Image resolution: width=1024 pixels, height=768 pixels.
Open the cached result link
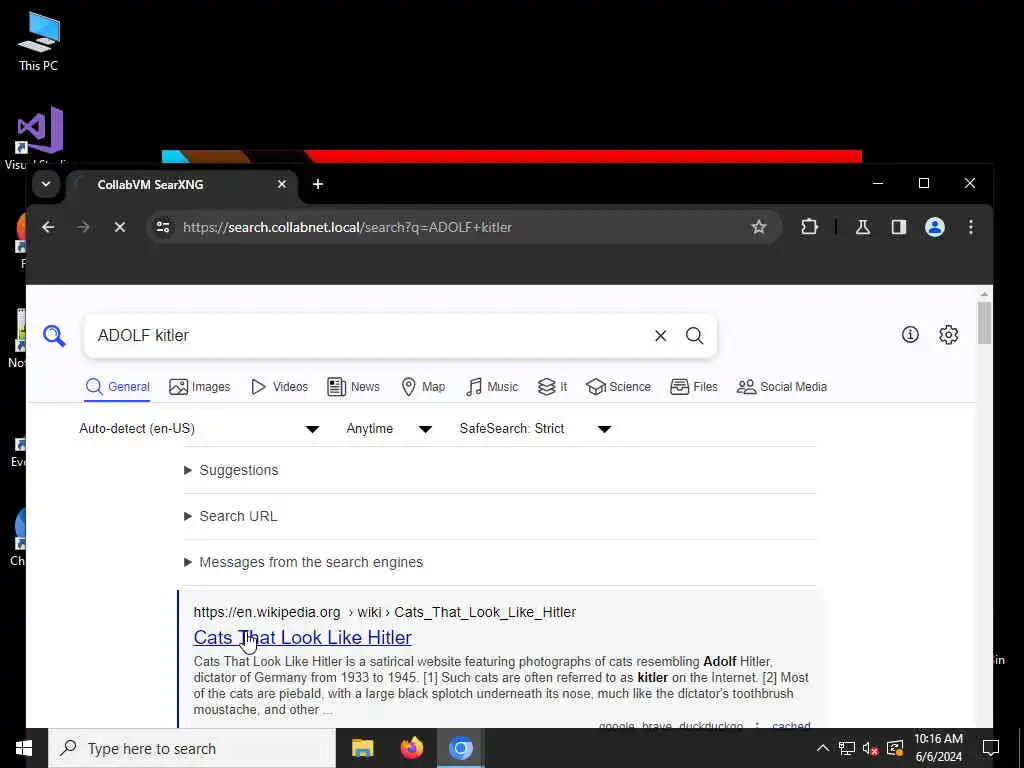pos(791,725)
